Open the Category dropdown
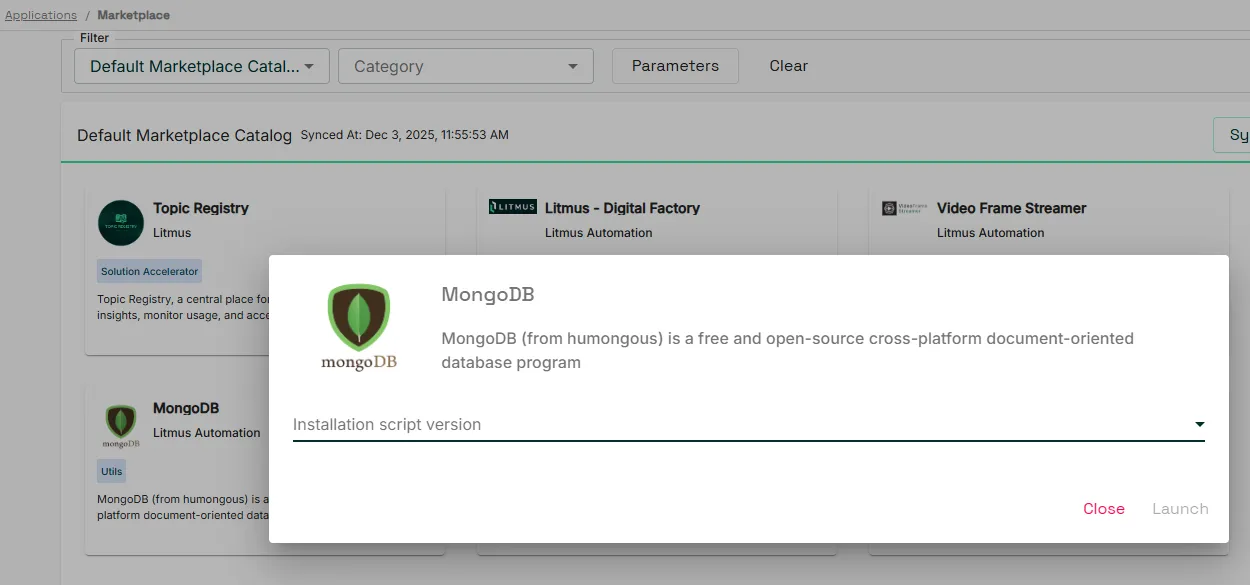Viewport: 1250px width, 585px height. (x=466, y=66)
